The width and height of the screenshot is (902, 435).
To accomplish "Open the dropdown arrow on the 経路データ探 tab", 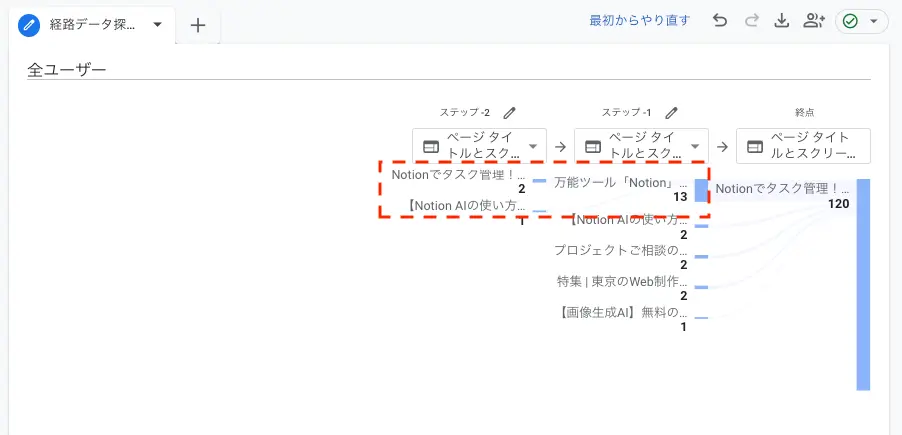I will pos(158,25).
